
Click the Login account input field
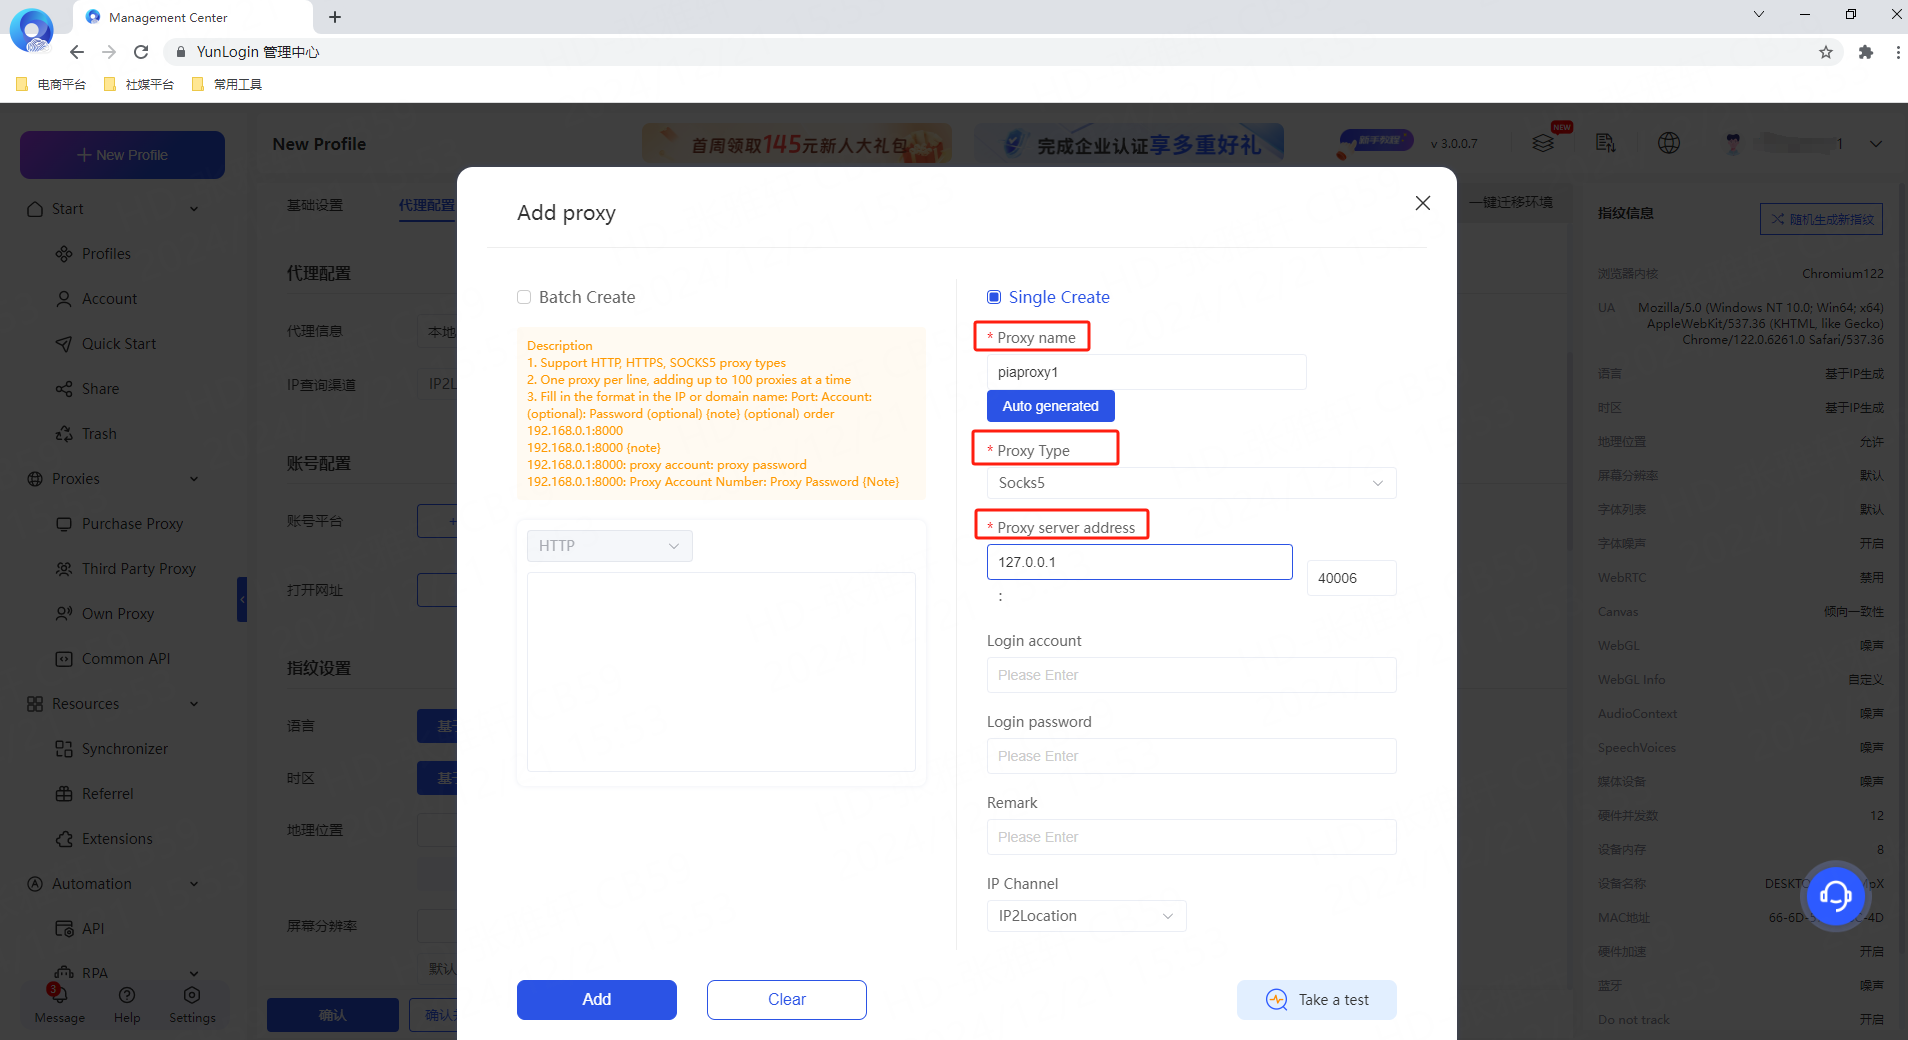[1190, 675]
